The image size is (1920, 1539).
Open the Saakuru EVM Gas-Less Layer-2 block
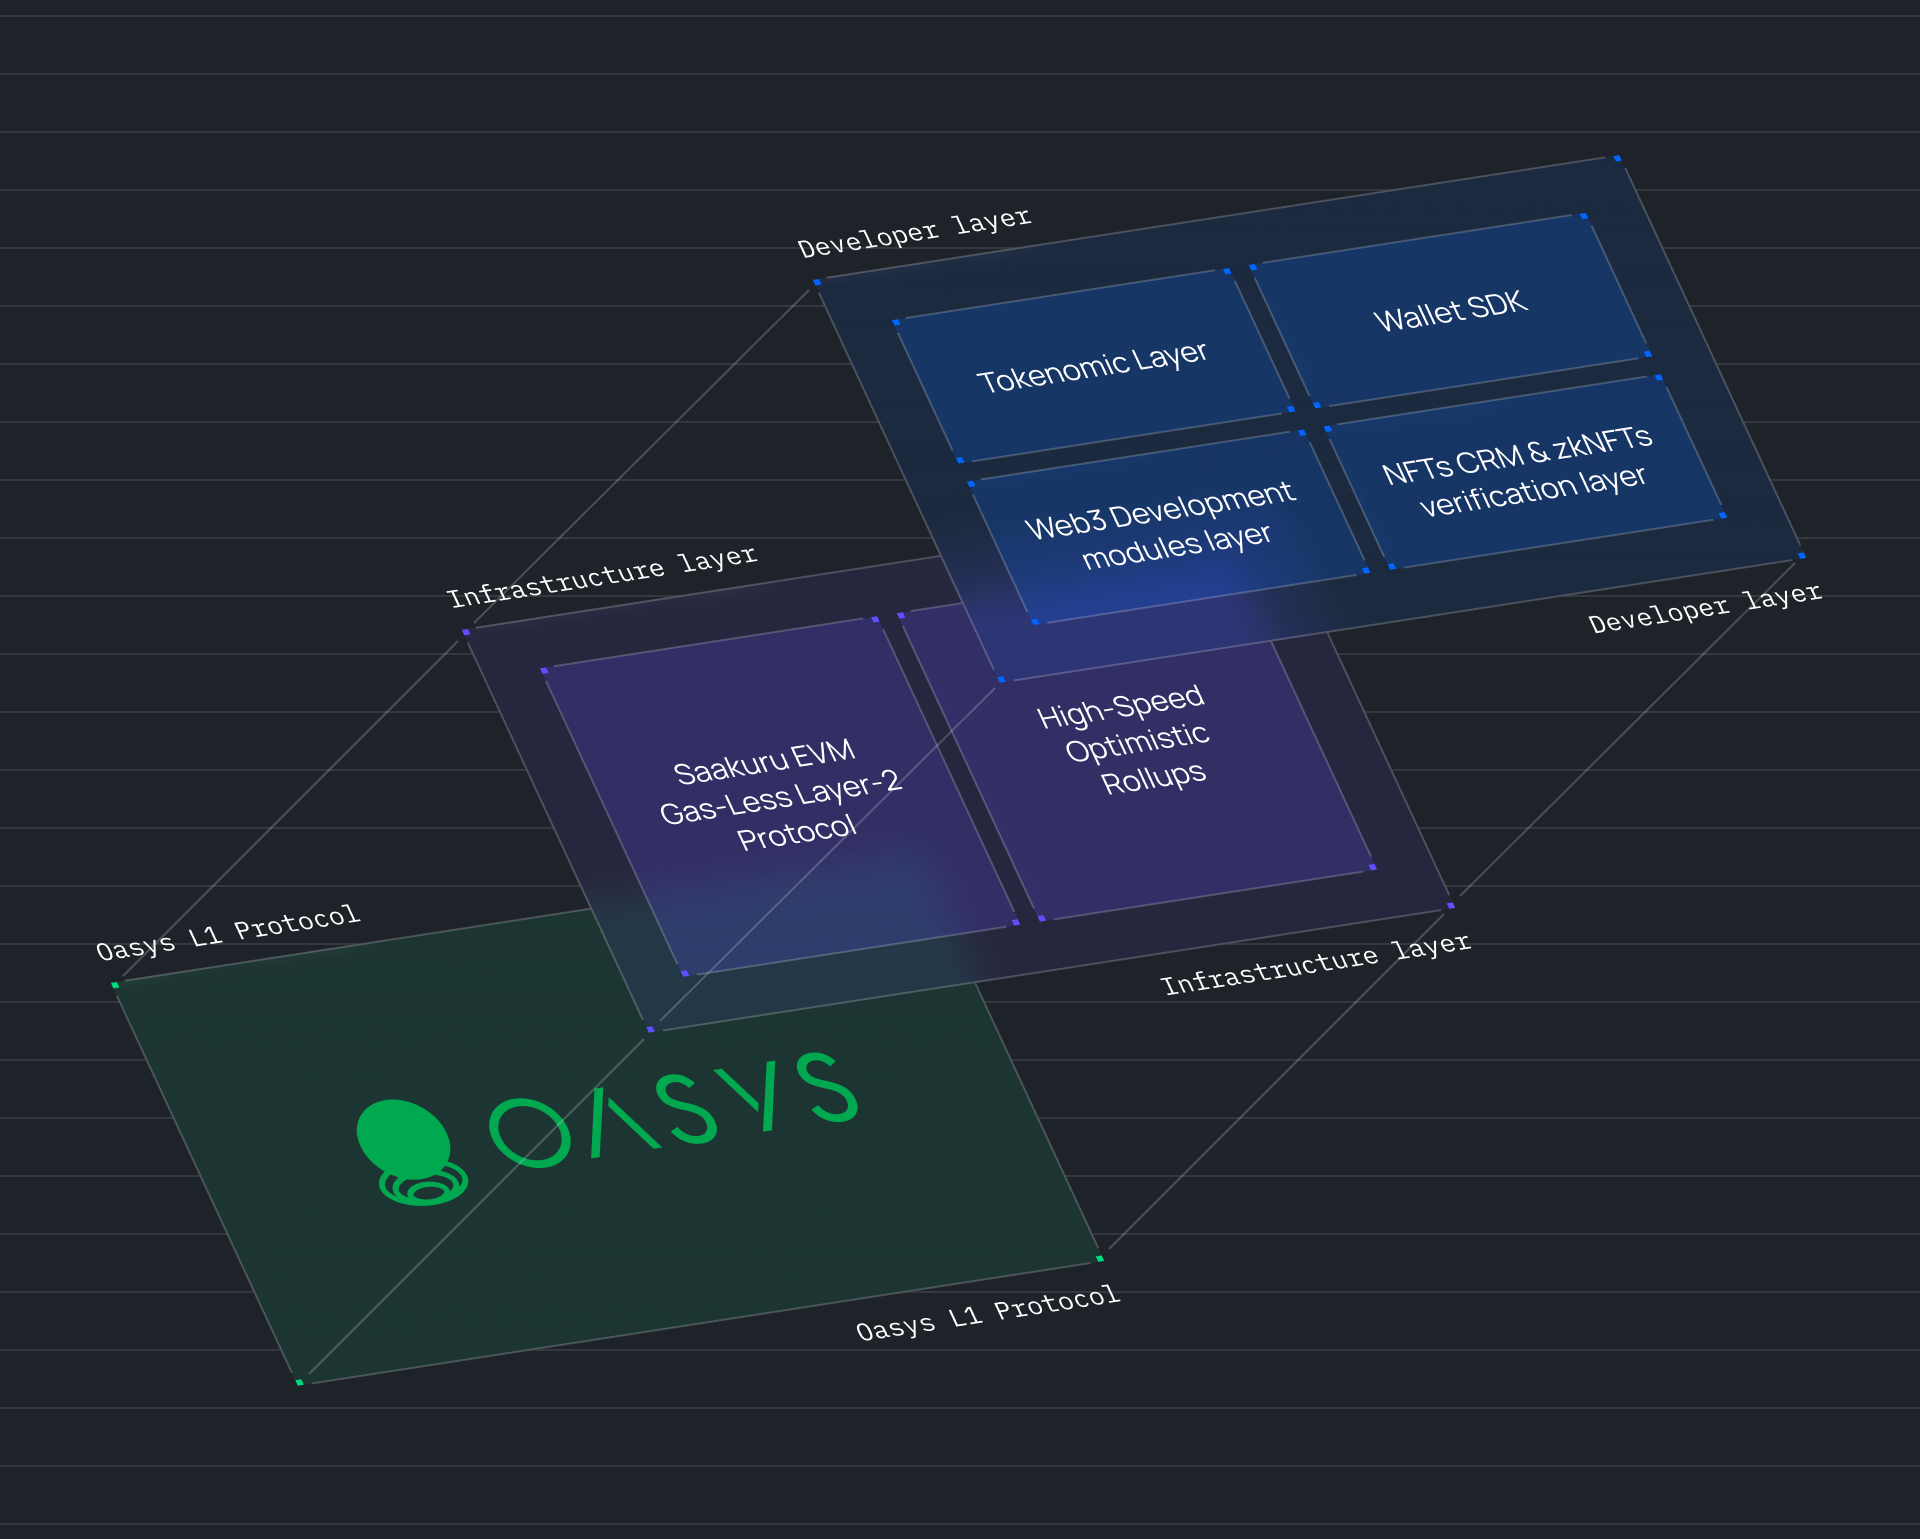pos(778,795)
